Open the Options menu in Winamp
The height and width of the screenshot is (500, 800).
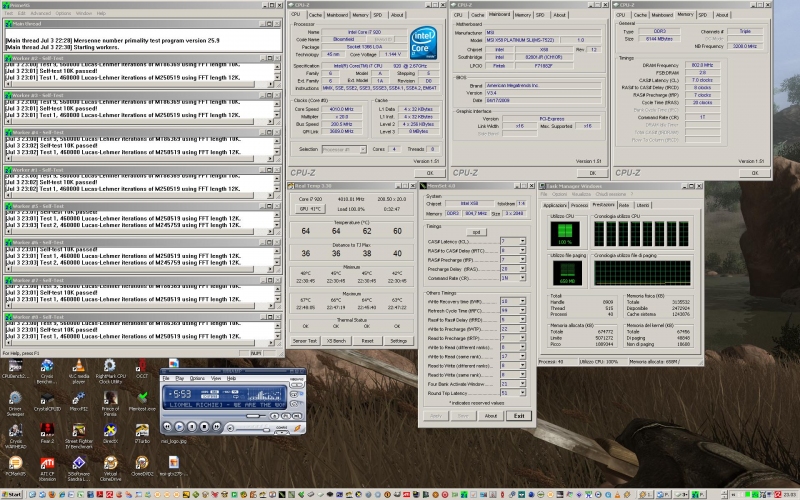click(196, 379)
